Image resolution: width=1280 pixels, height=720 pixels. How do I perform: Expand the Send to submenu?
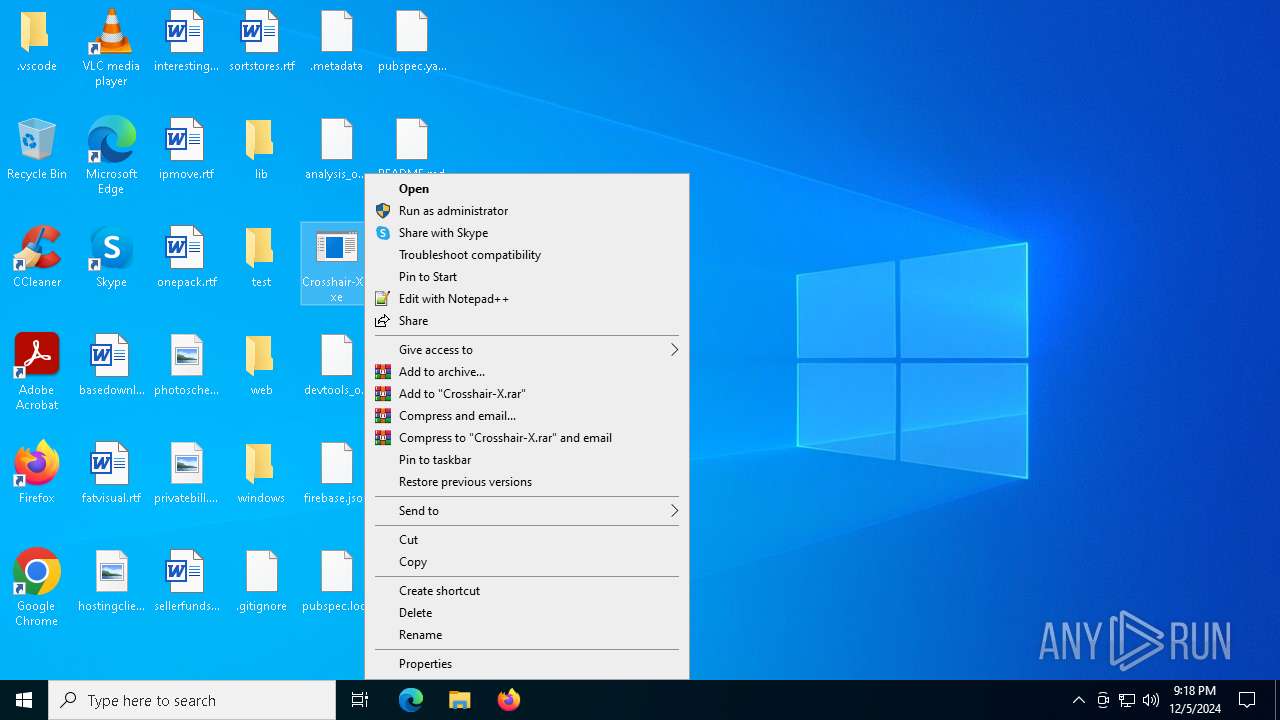pos(527,511)
